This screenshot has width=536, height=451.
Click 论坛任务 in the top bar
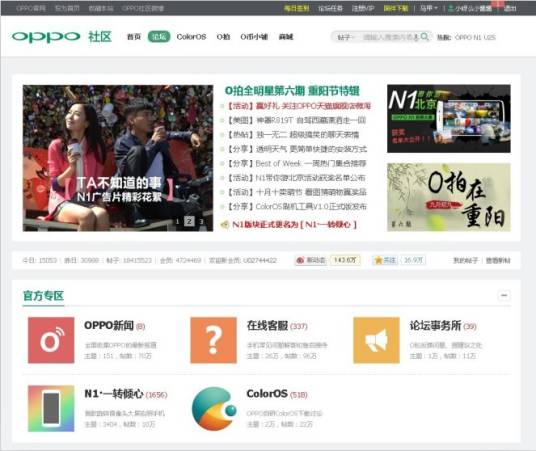coord(330,8)
